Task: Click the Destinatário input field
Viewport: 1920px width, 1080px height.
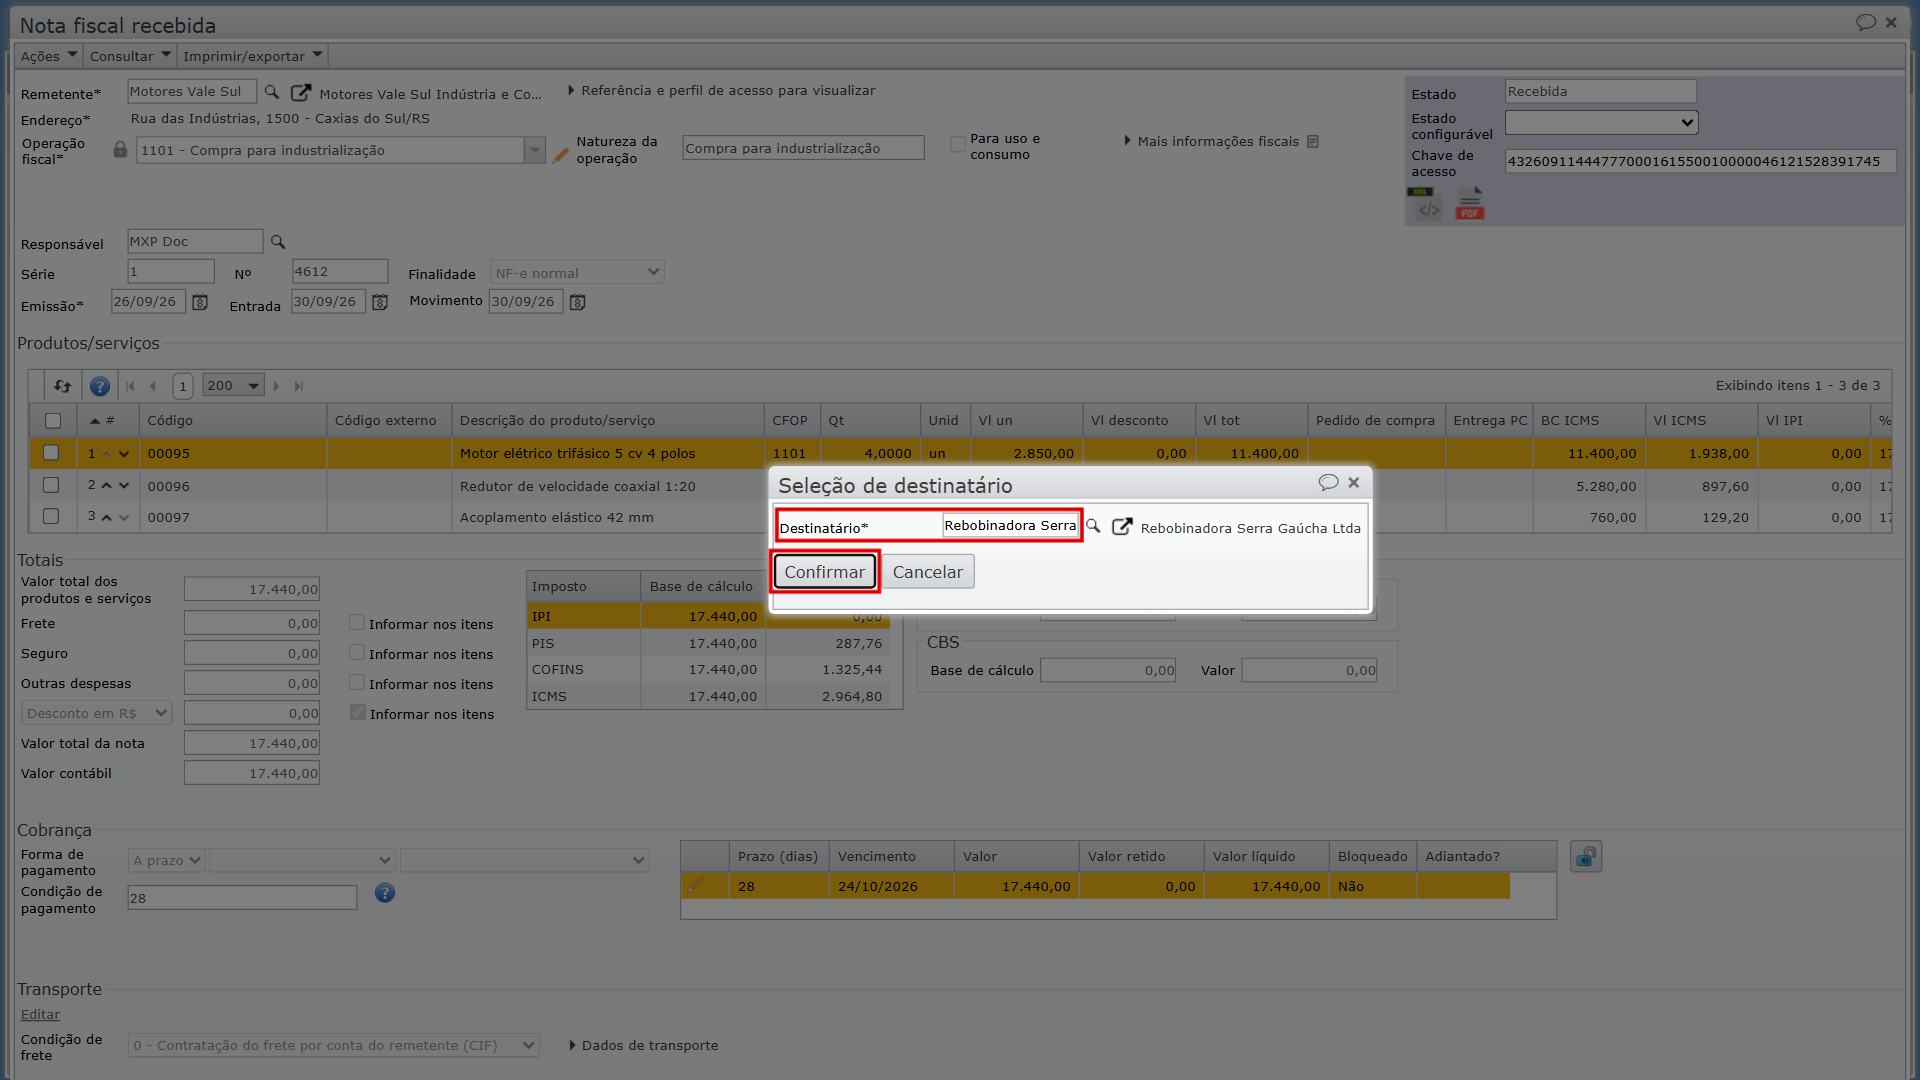Action: [1010, 526]
